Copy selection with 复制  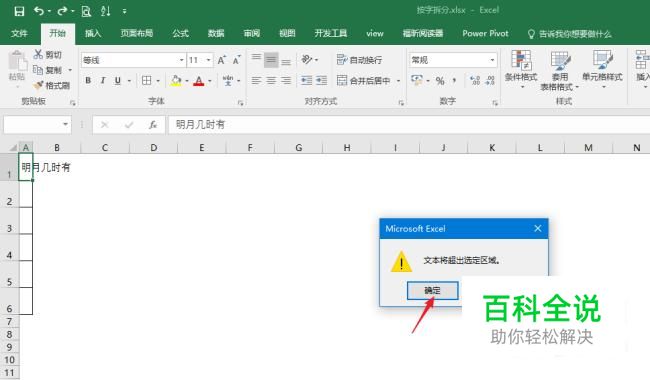(x=47, y=70)
